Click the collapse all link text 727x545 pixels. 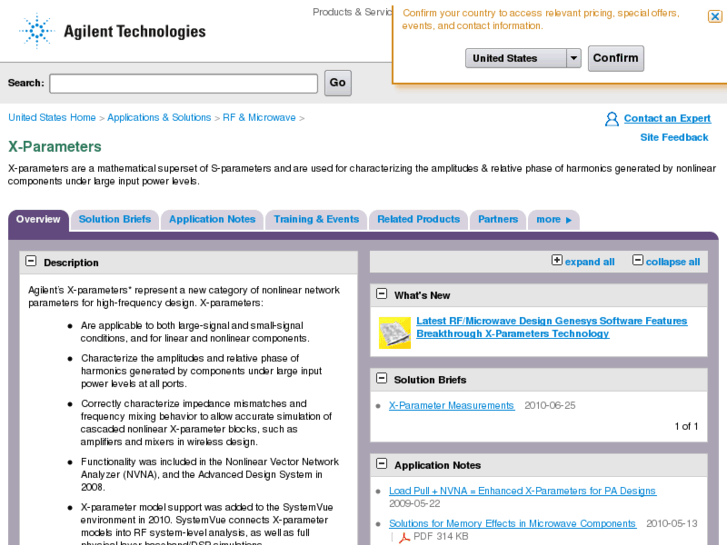(x=673, y=262)
